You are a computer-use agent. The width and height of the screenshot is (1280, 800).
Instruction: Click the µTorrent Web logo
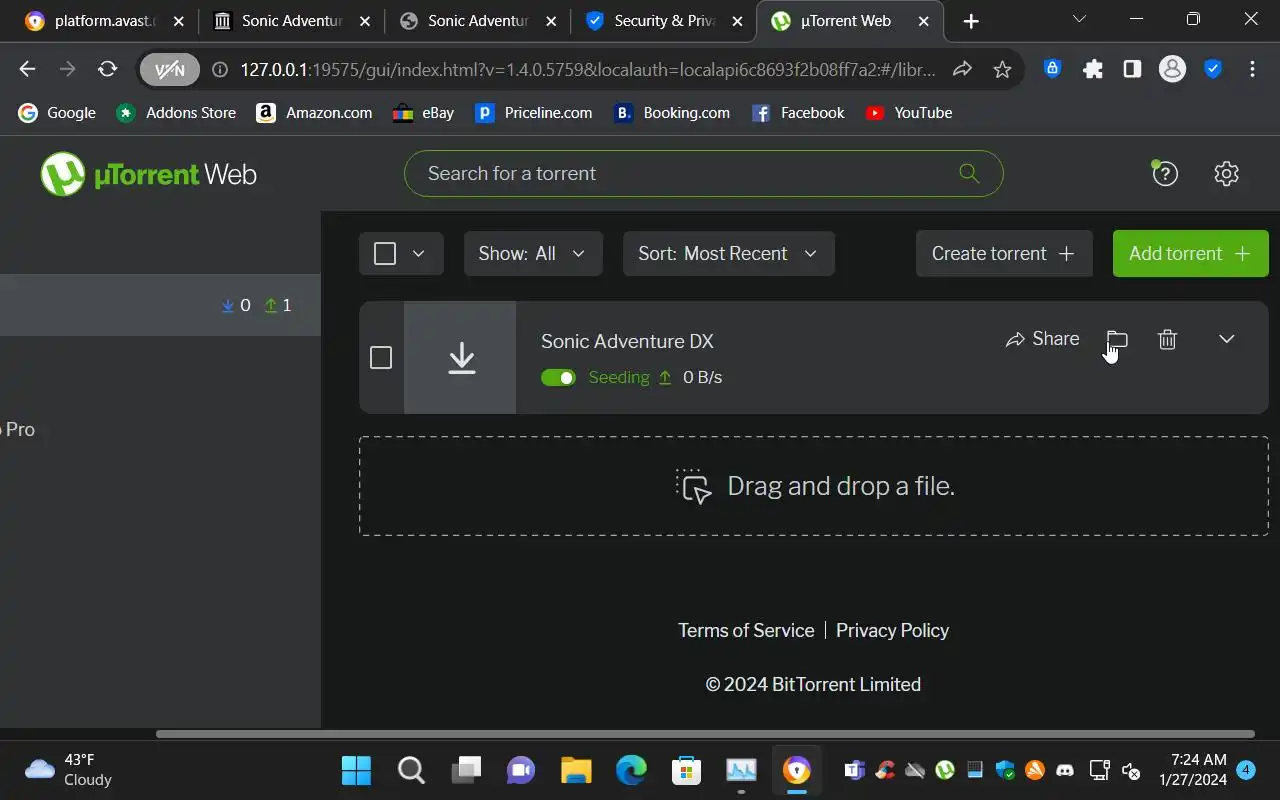[x=148, y=174]
